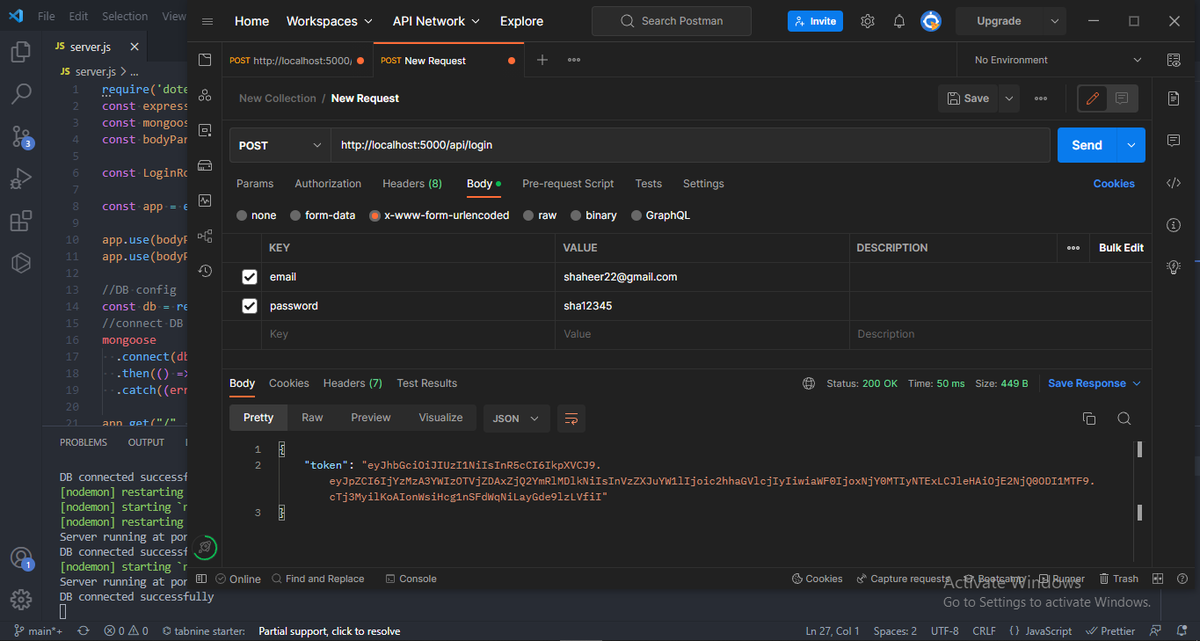
Task: Open Related requests lightbulb icon
Action: pyautogui.click(x=1174, y=267)
